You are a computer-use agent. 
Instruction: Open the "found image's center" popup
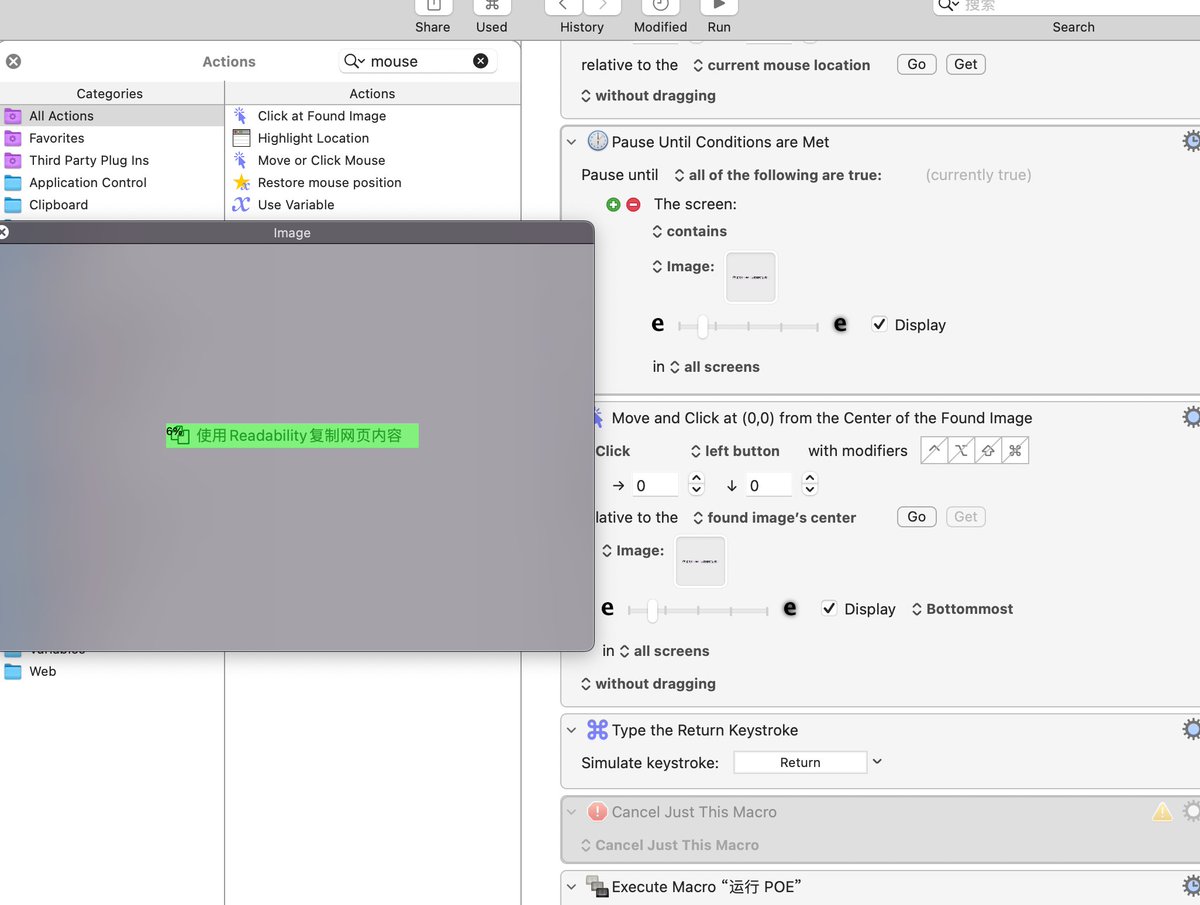click(775, 518)
